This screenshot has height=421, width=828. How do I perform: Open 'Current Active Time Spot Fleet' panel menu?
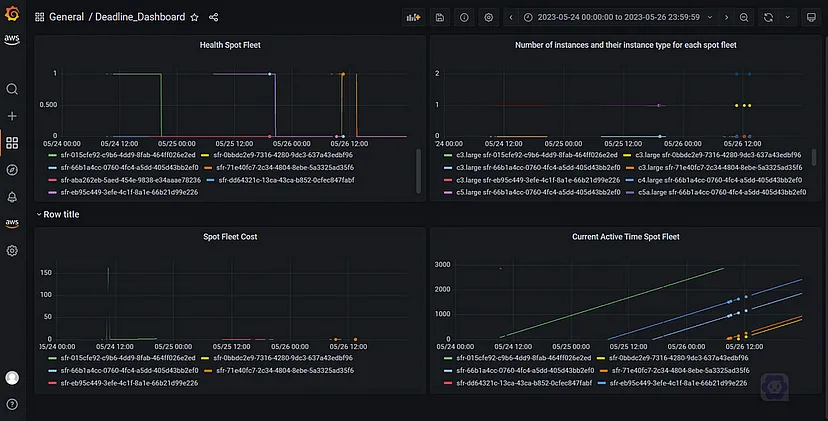pos(625,237)
